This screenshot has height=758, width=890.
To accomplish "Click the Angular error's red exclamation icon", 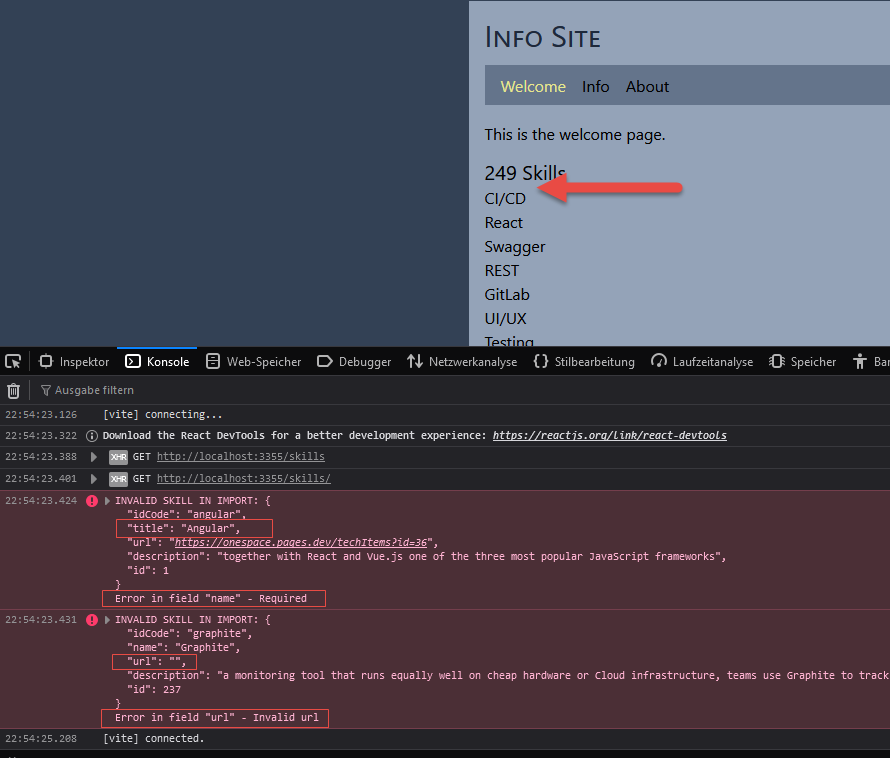I will (x=92, y=501).
